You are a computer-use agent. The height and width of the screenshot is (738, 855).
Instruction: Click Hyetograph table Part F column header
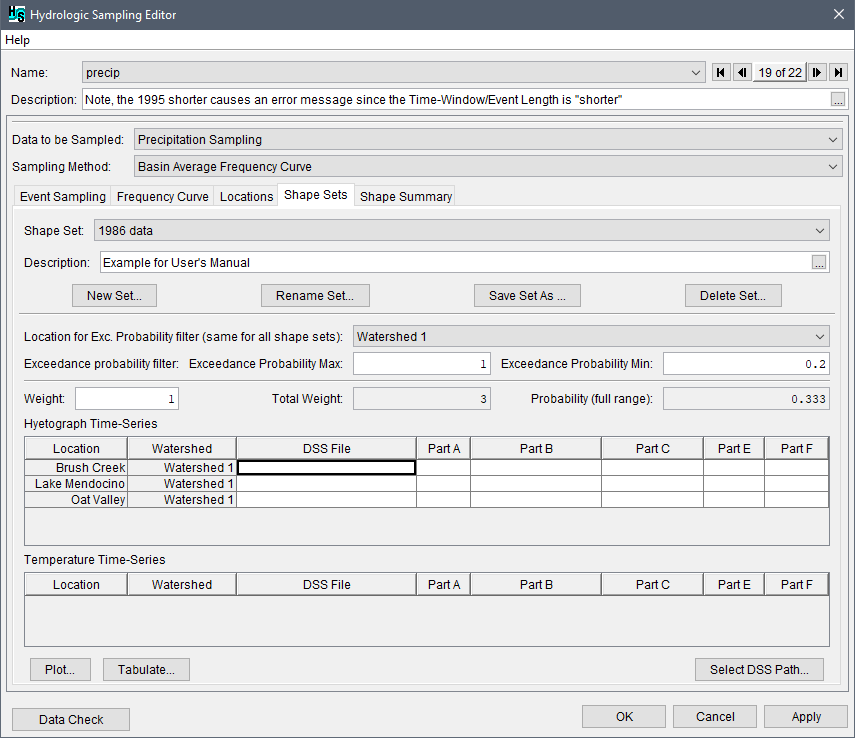797,448
